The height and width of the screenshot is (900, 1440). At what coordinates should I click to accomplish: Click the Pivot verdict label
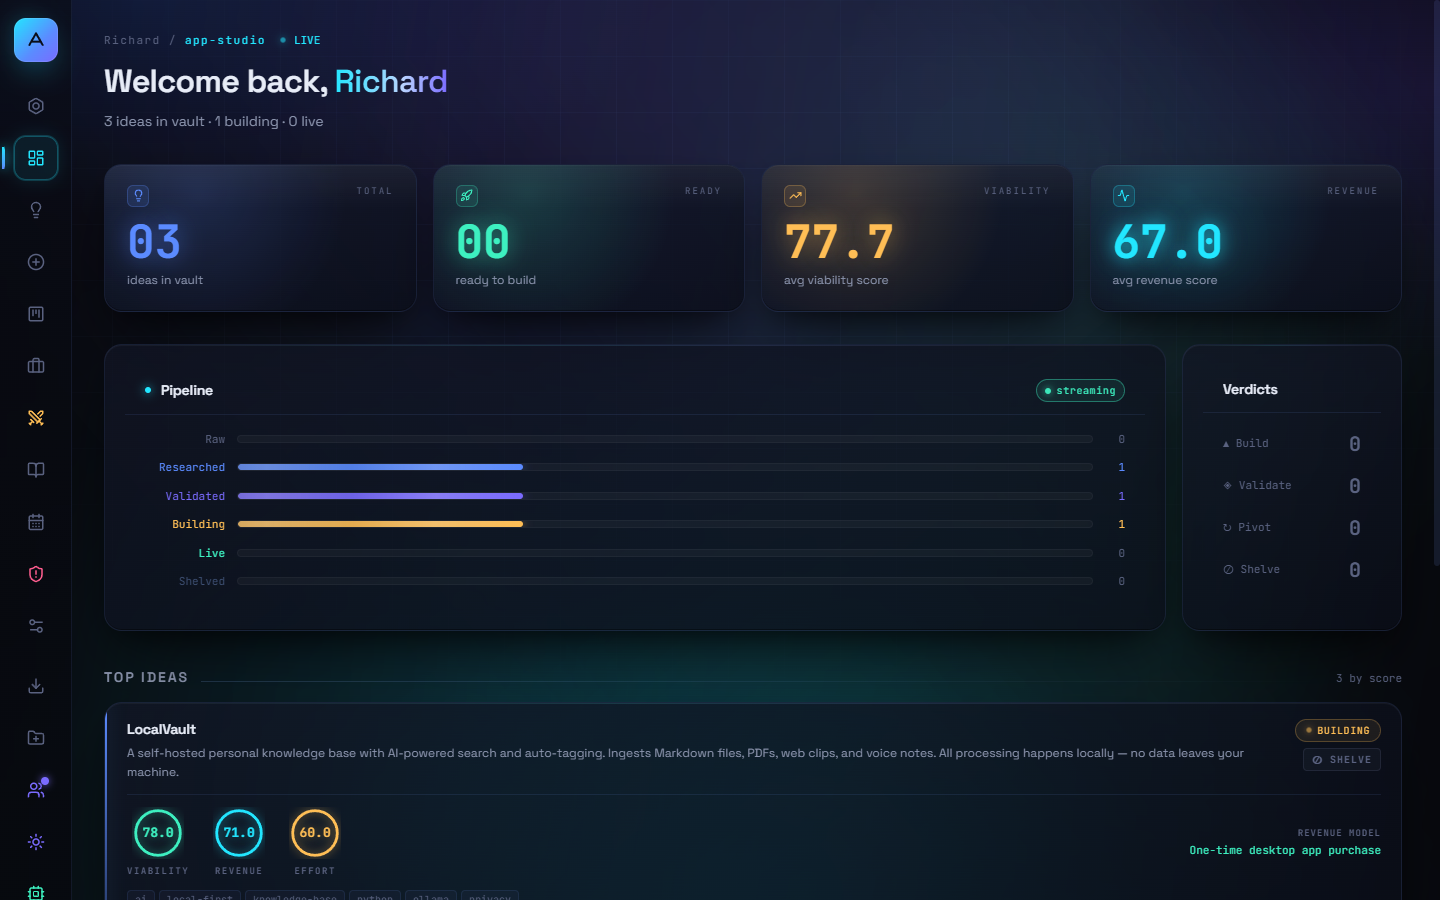pyautogui.click(x=1254, y=528)
